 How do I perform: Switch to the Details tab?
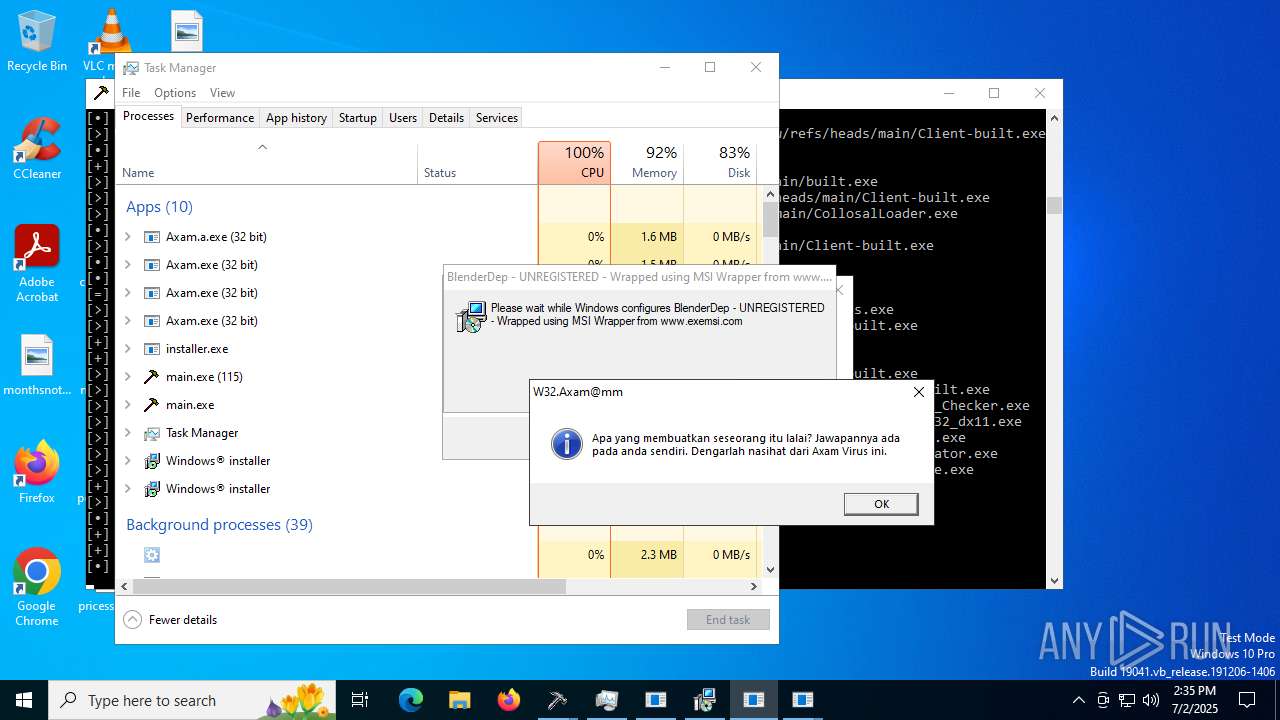(446, 117)
